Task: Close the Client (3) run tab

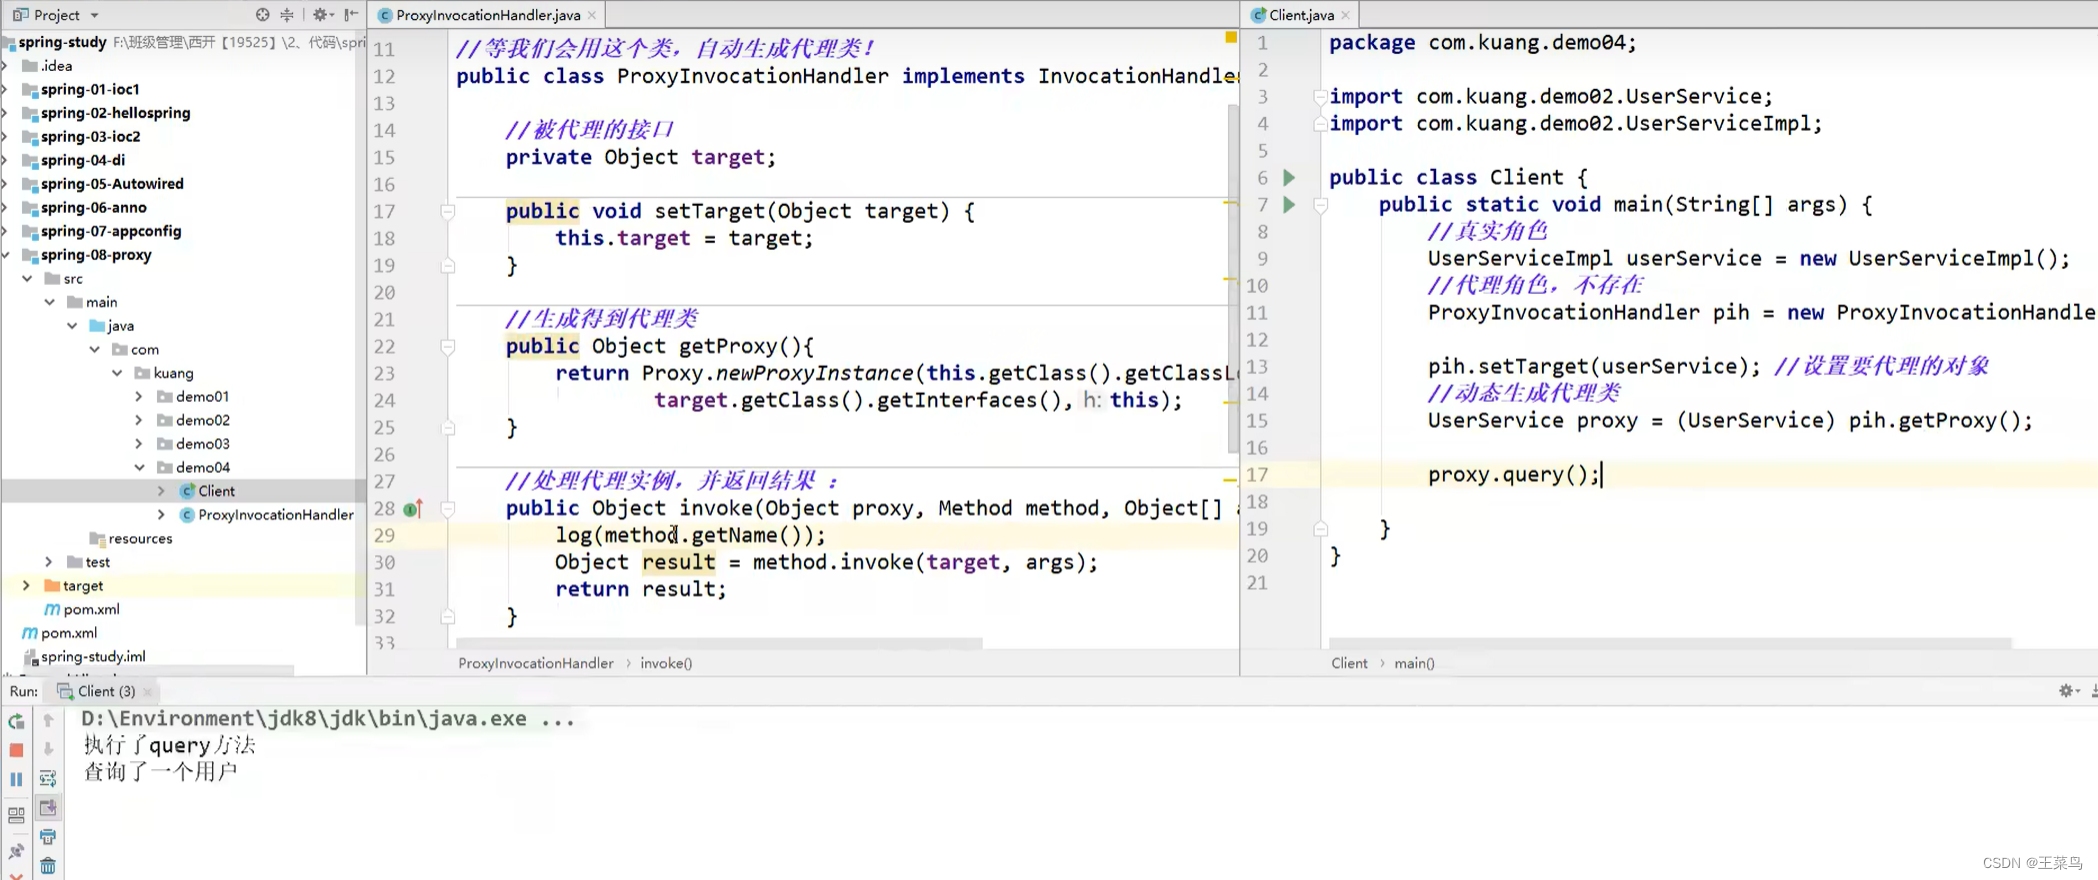Action: pyautogui.click(x=148, y=691)
